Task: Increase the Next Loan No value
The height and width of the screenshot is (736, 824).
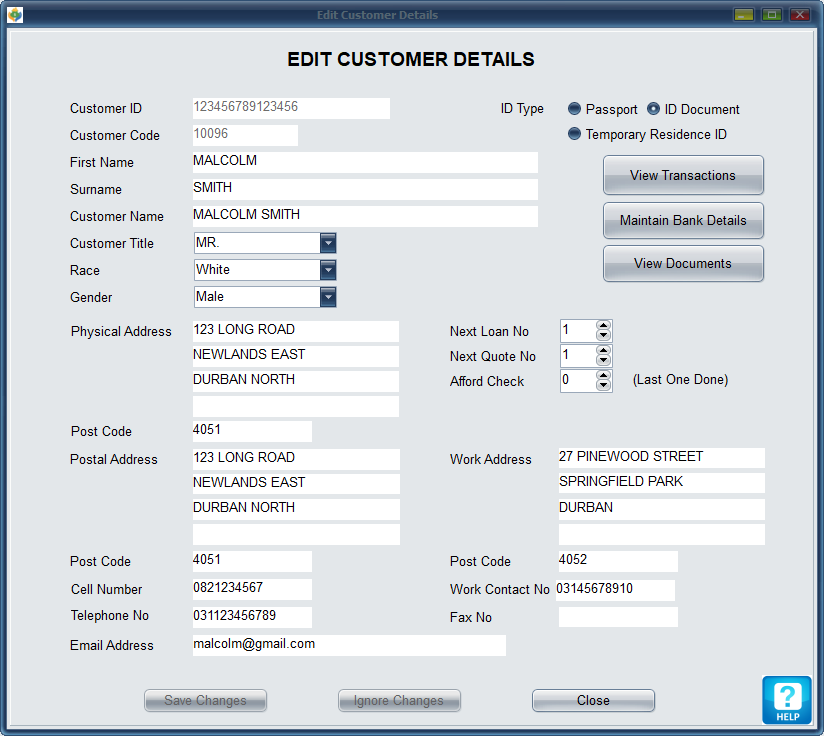Action: (603, 326)
